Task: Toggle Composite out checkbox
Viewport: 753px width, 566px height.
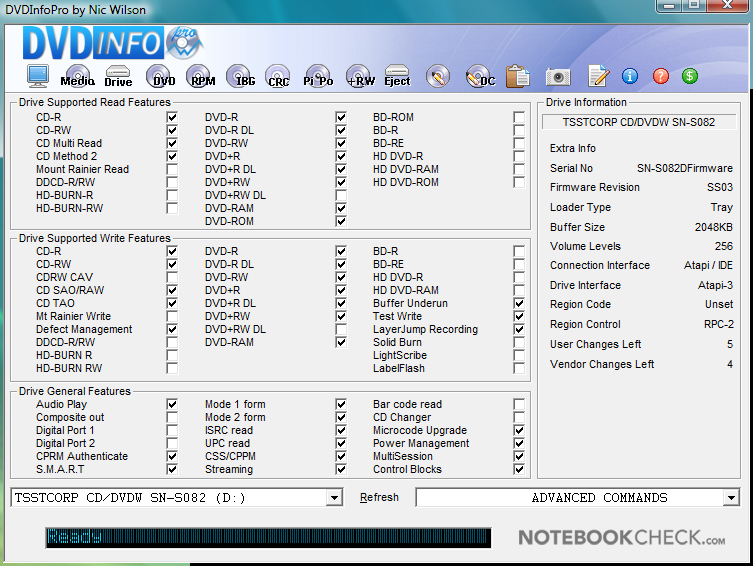Action: [172, 417]
